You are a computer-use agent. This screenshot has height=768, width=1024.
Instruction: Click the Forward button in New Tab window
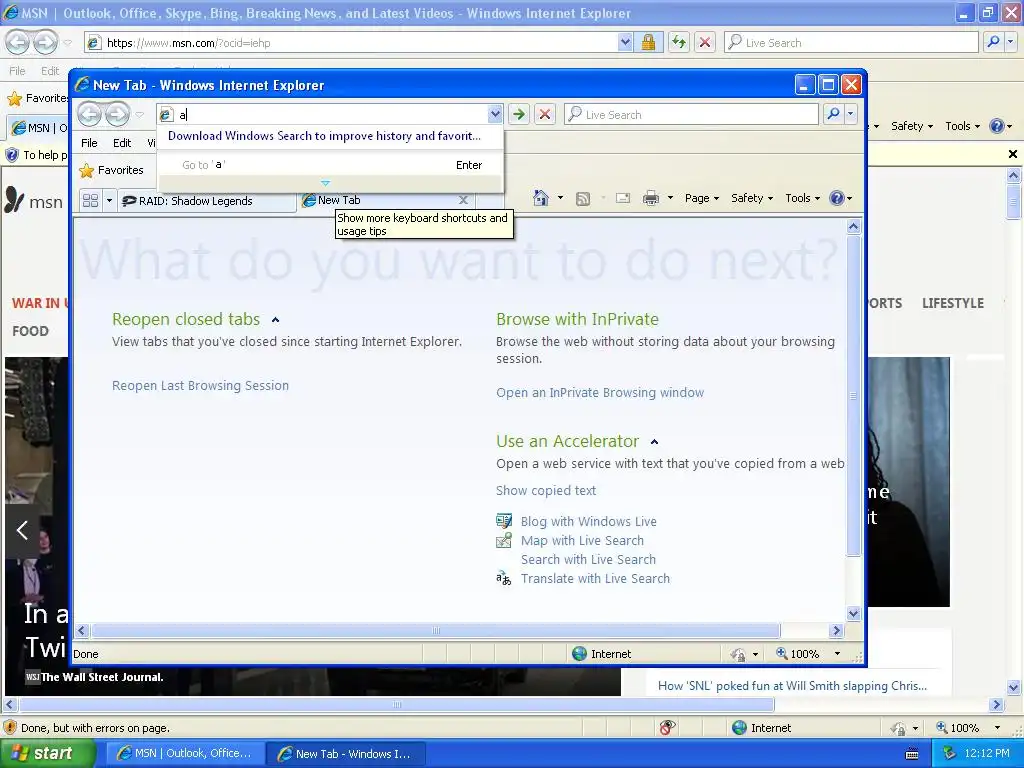118,115
